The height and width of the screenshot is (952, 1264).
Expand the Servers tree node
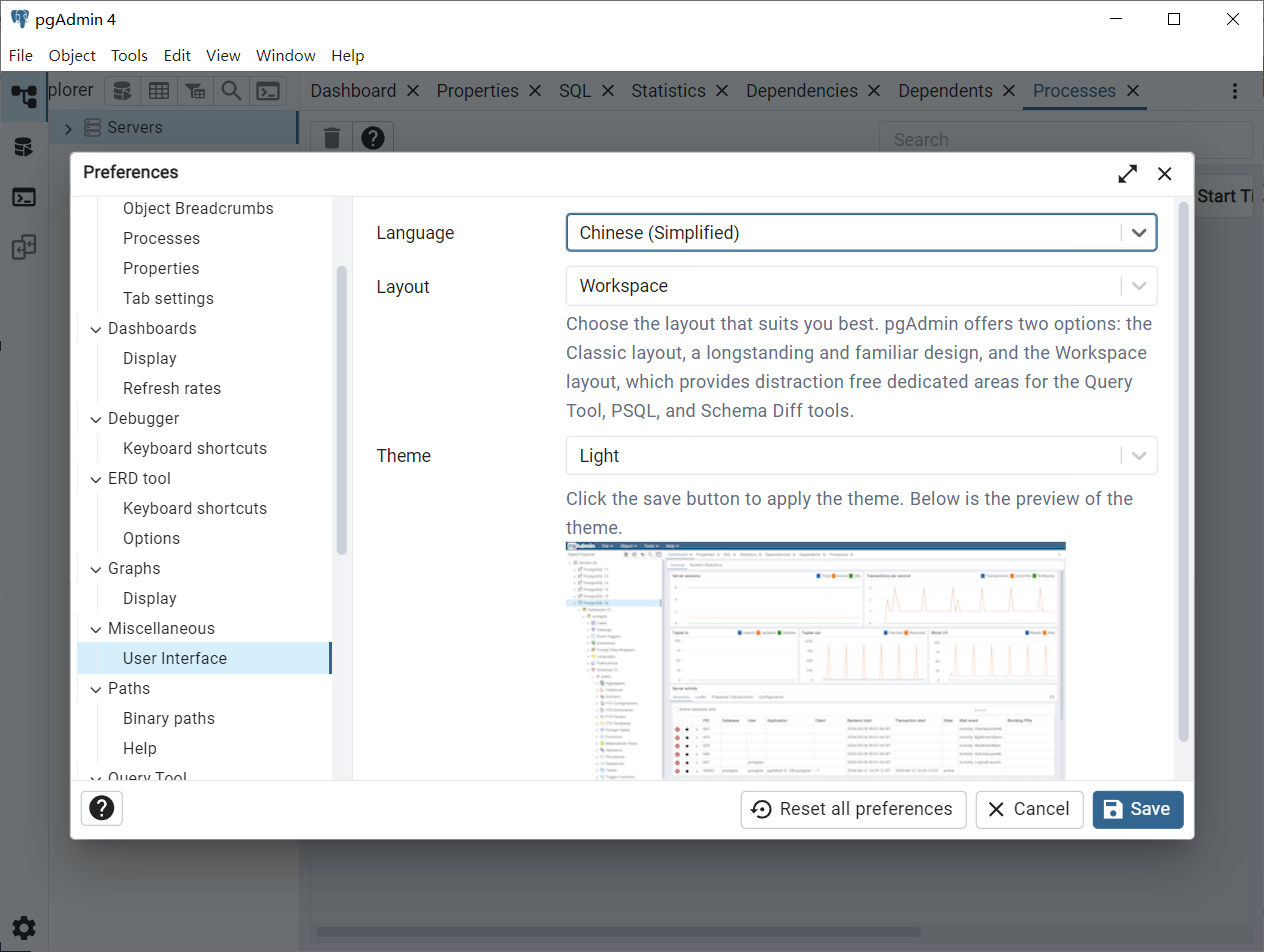68,129
